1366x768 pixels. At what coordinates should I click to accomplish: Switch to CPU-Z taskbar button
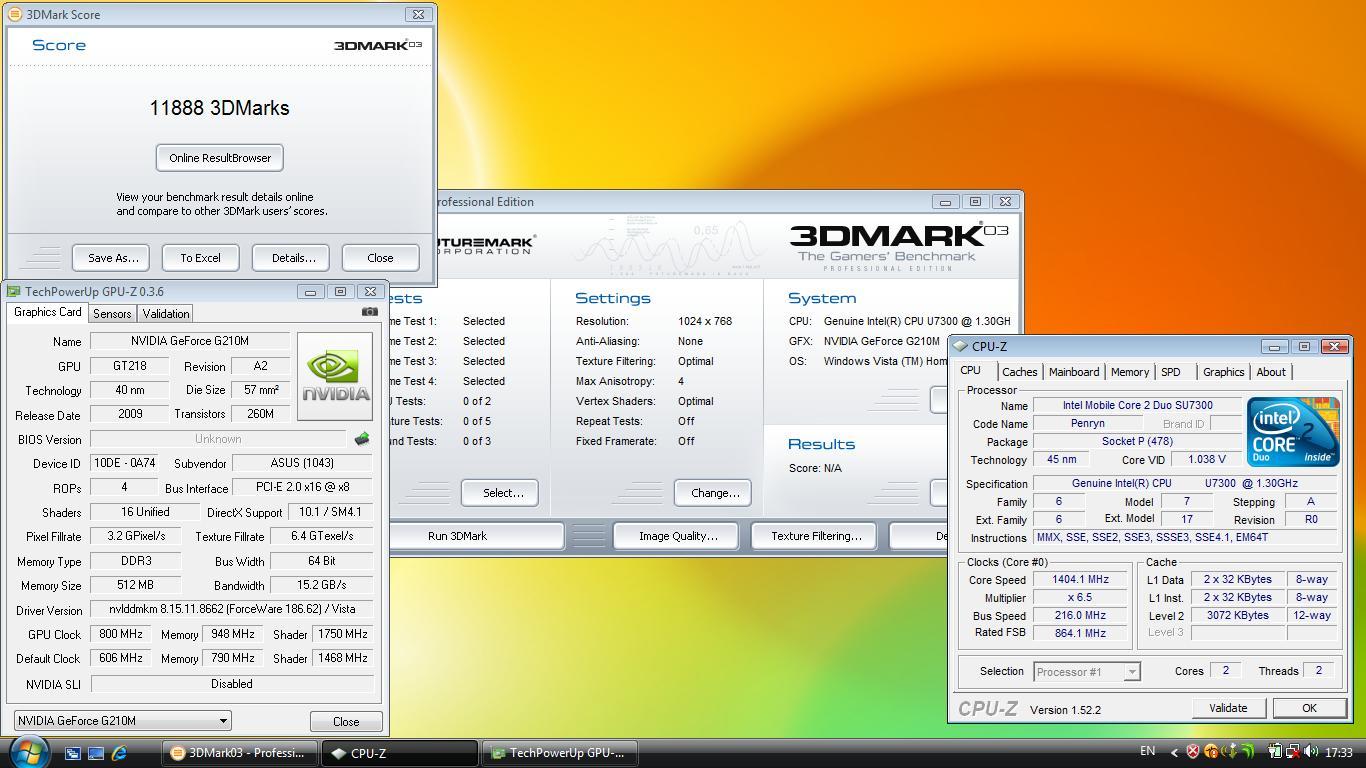[x=399, y=753]
